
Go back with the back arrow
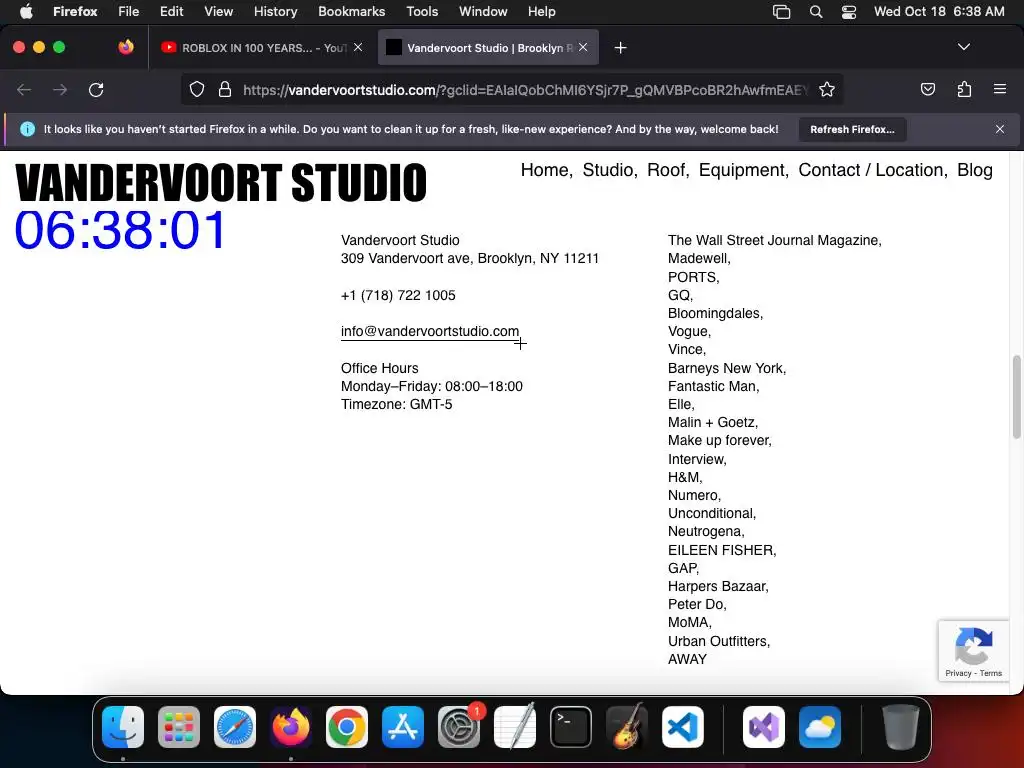click(x=24, y=89)
